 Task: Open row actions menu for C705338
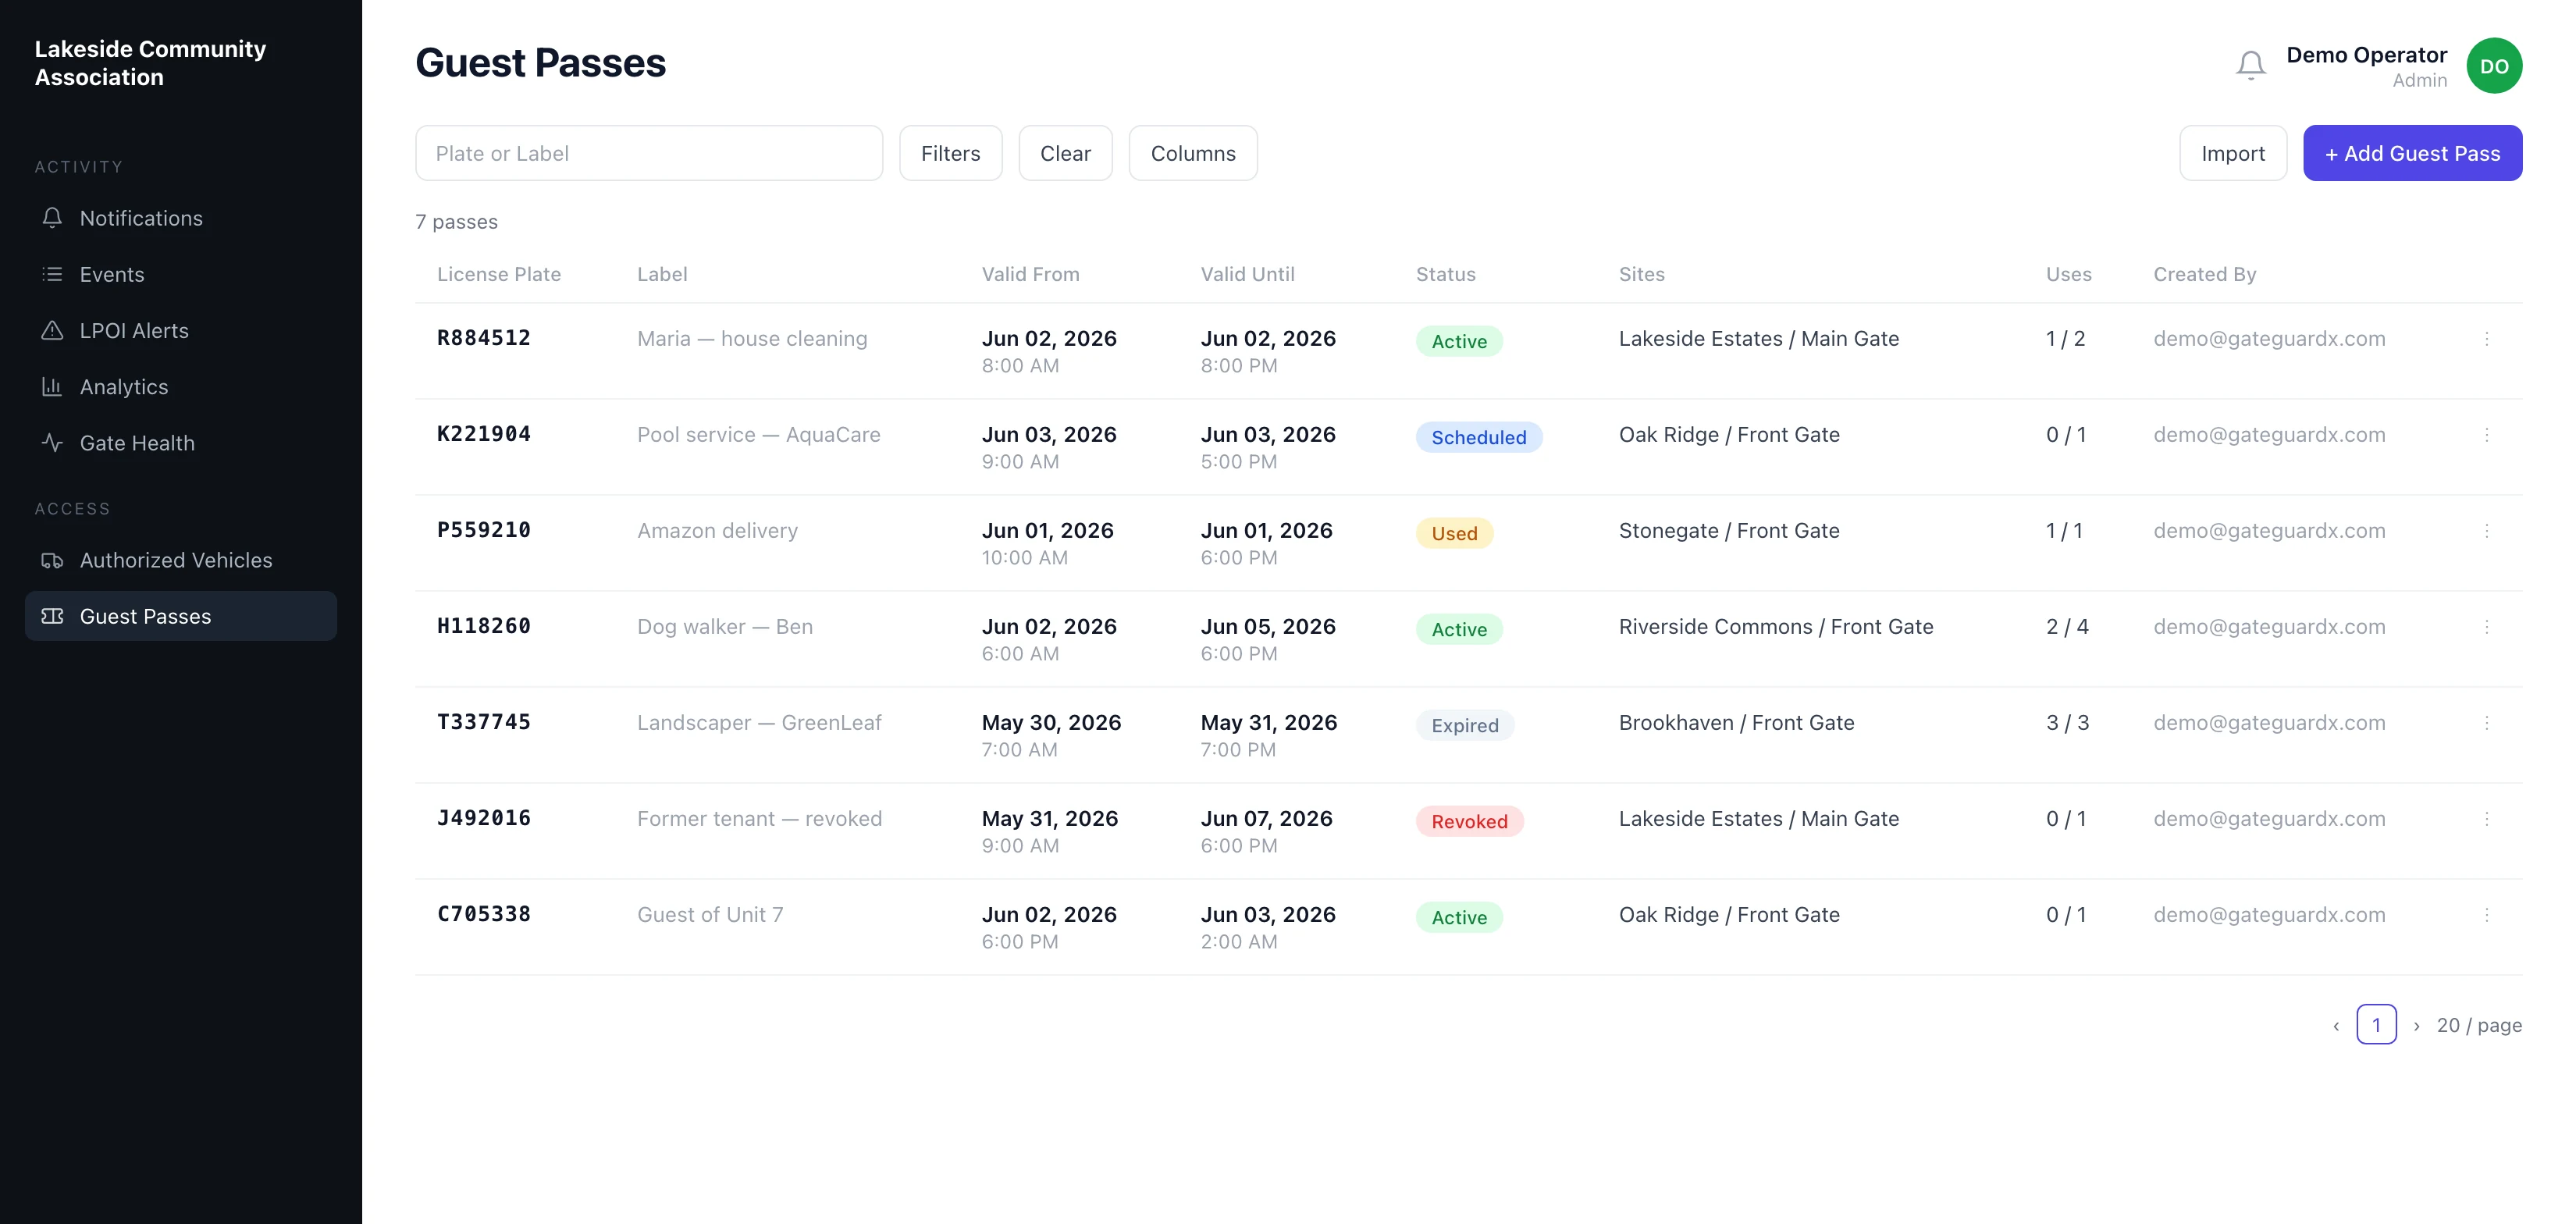(2486, 915)
